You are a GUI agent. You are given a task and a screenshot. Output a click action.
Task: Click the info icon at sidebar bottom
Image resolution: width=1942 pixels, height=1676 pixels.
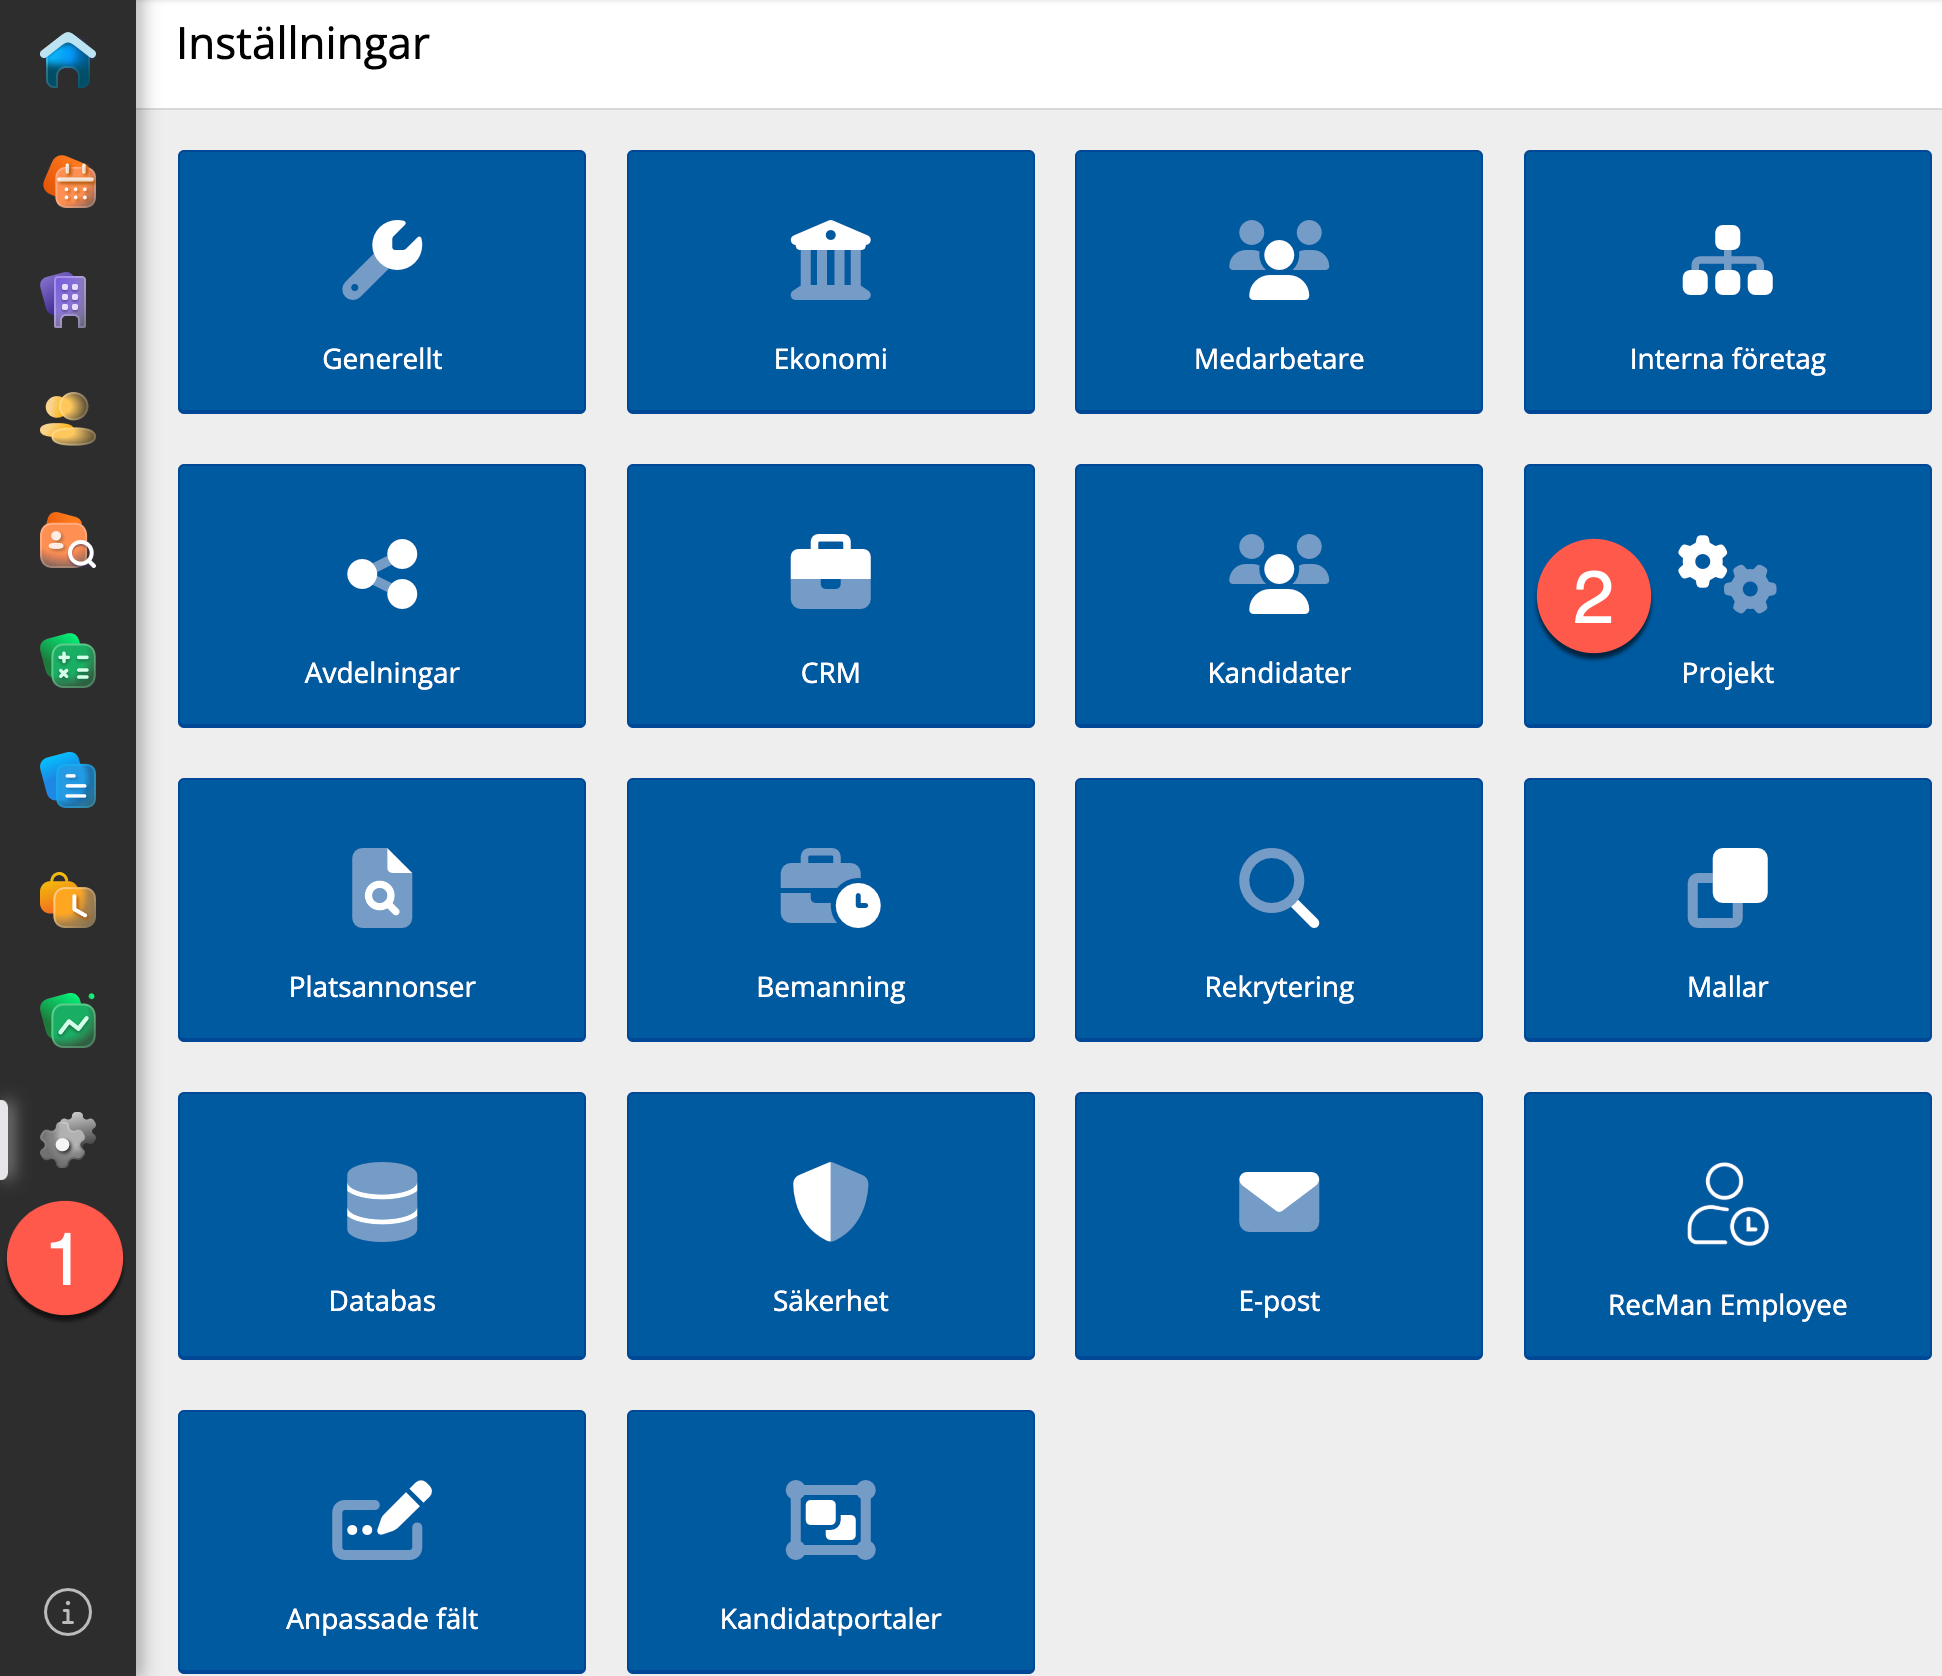(x=68, y=1612)
